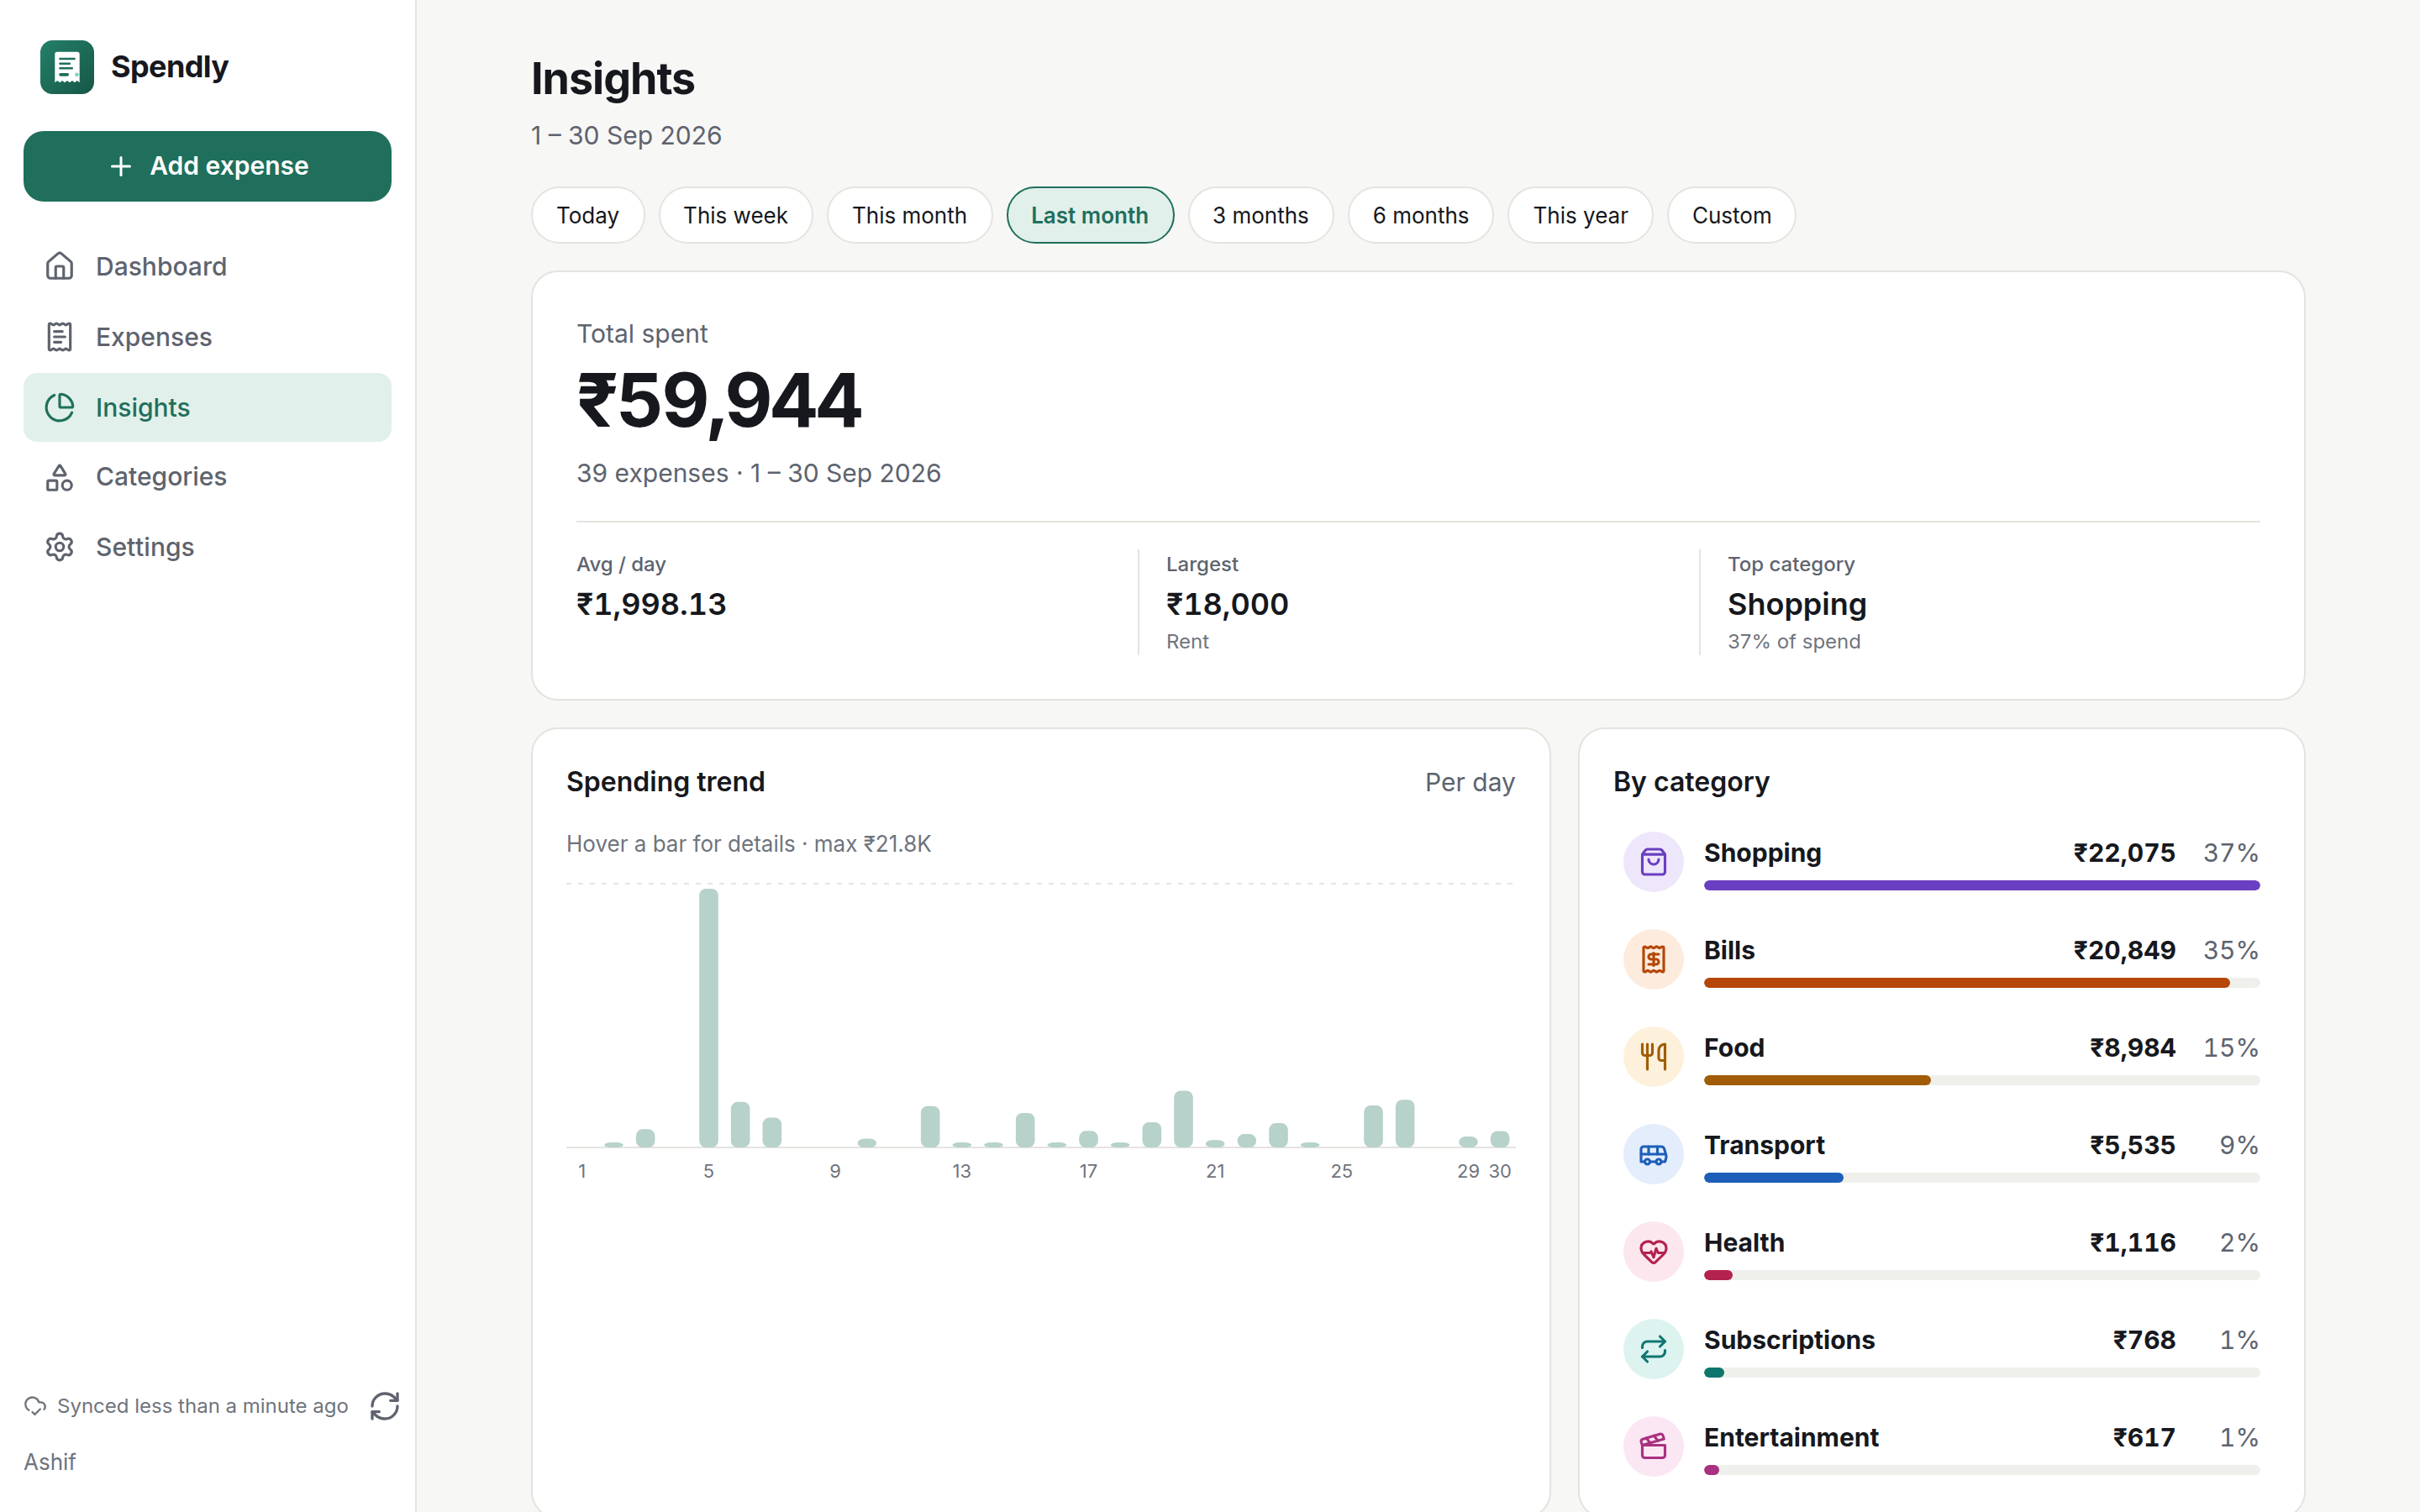Click the Dashboard home icon

[x=60, y=266]
